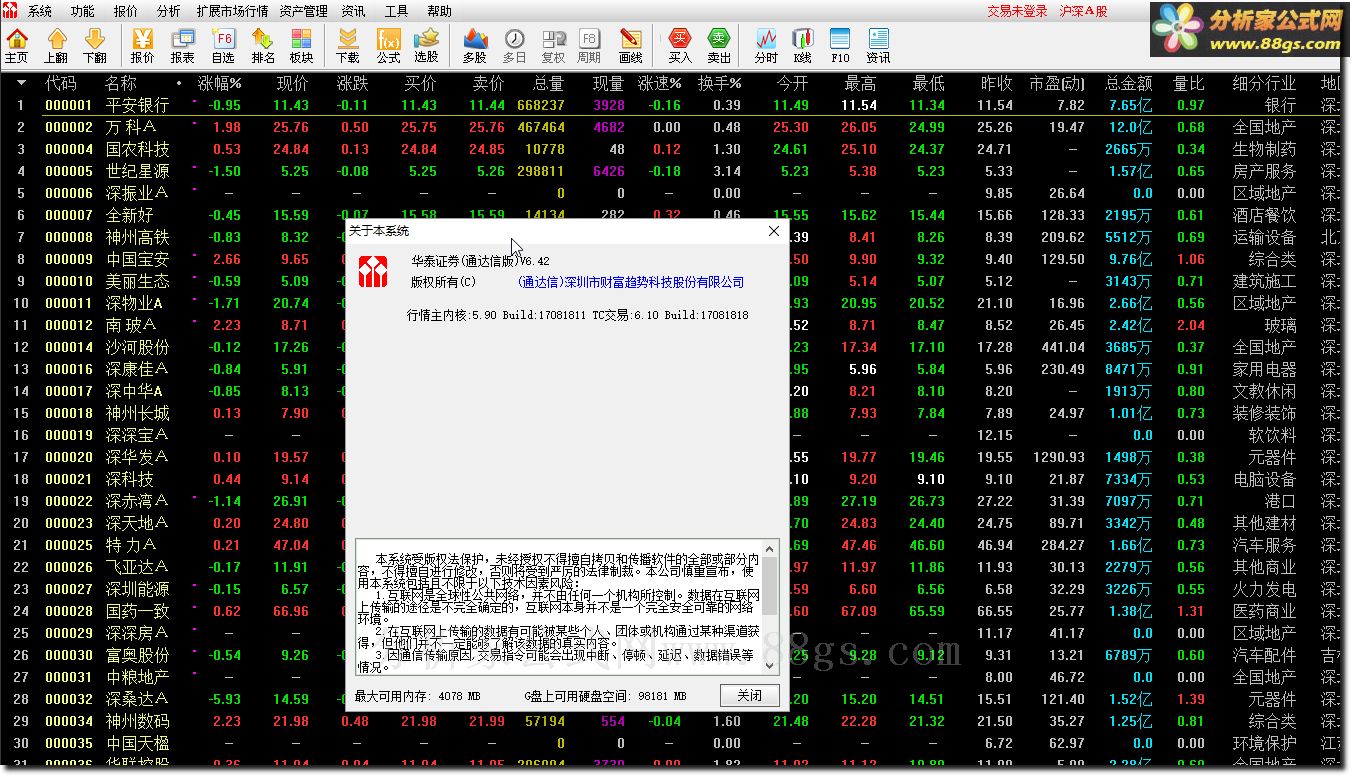Sort by the 总金额 column header

(x=1128, y=83)
